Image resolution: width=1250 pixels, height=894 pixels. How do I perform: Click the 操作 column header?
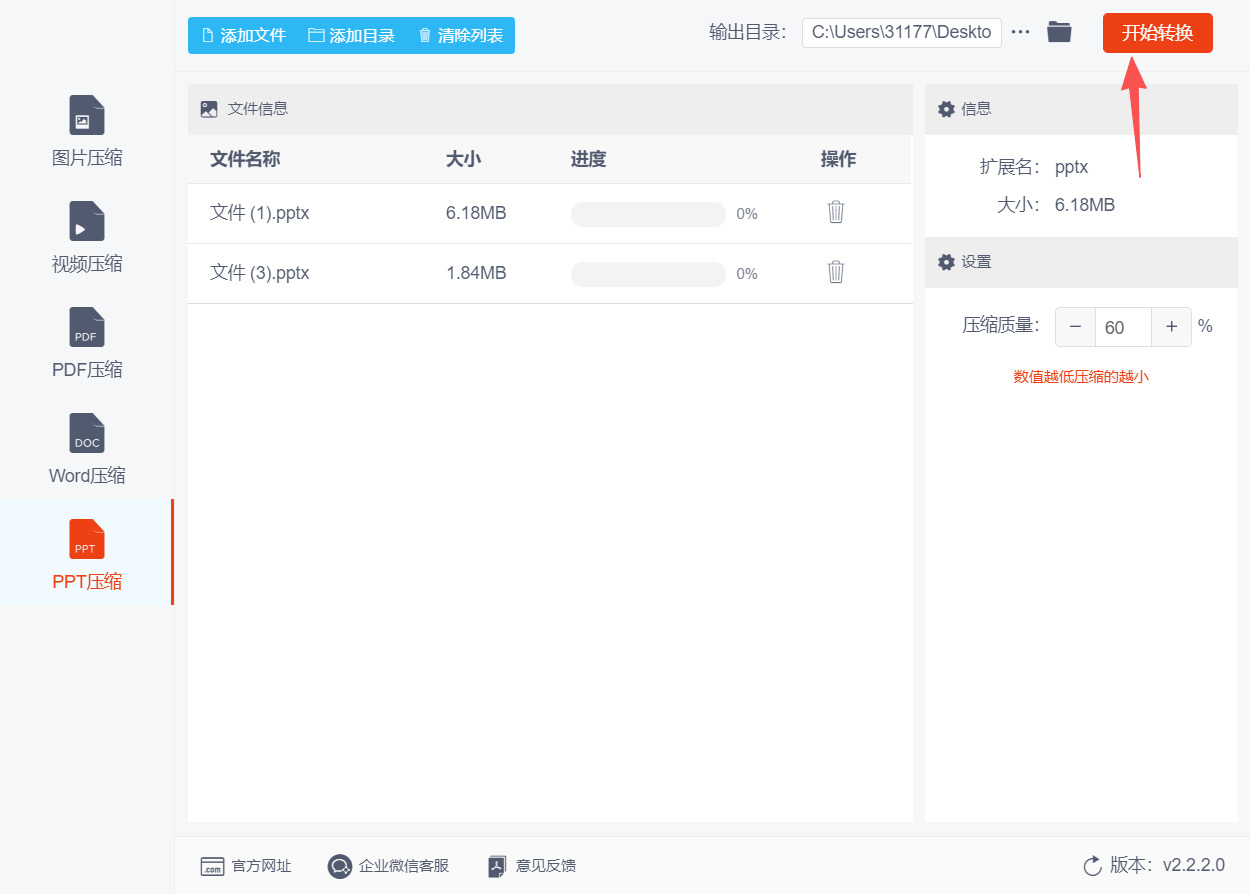tap(838, 159)
